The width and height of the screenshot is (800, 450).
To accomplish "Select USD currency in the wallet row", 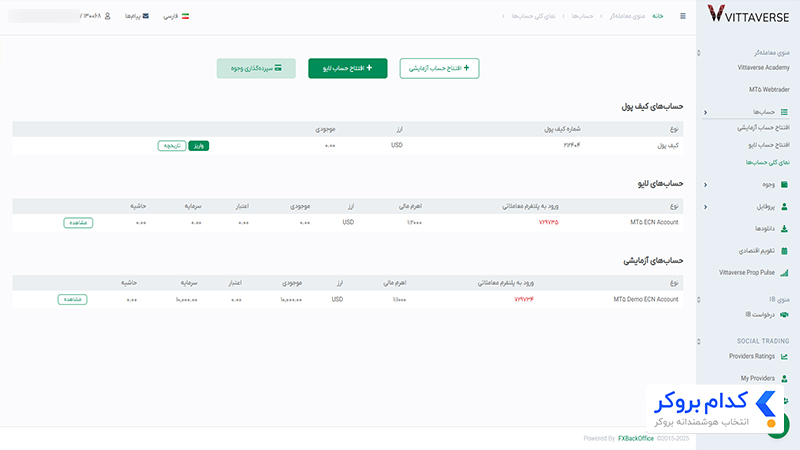I will (397, 145).
